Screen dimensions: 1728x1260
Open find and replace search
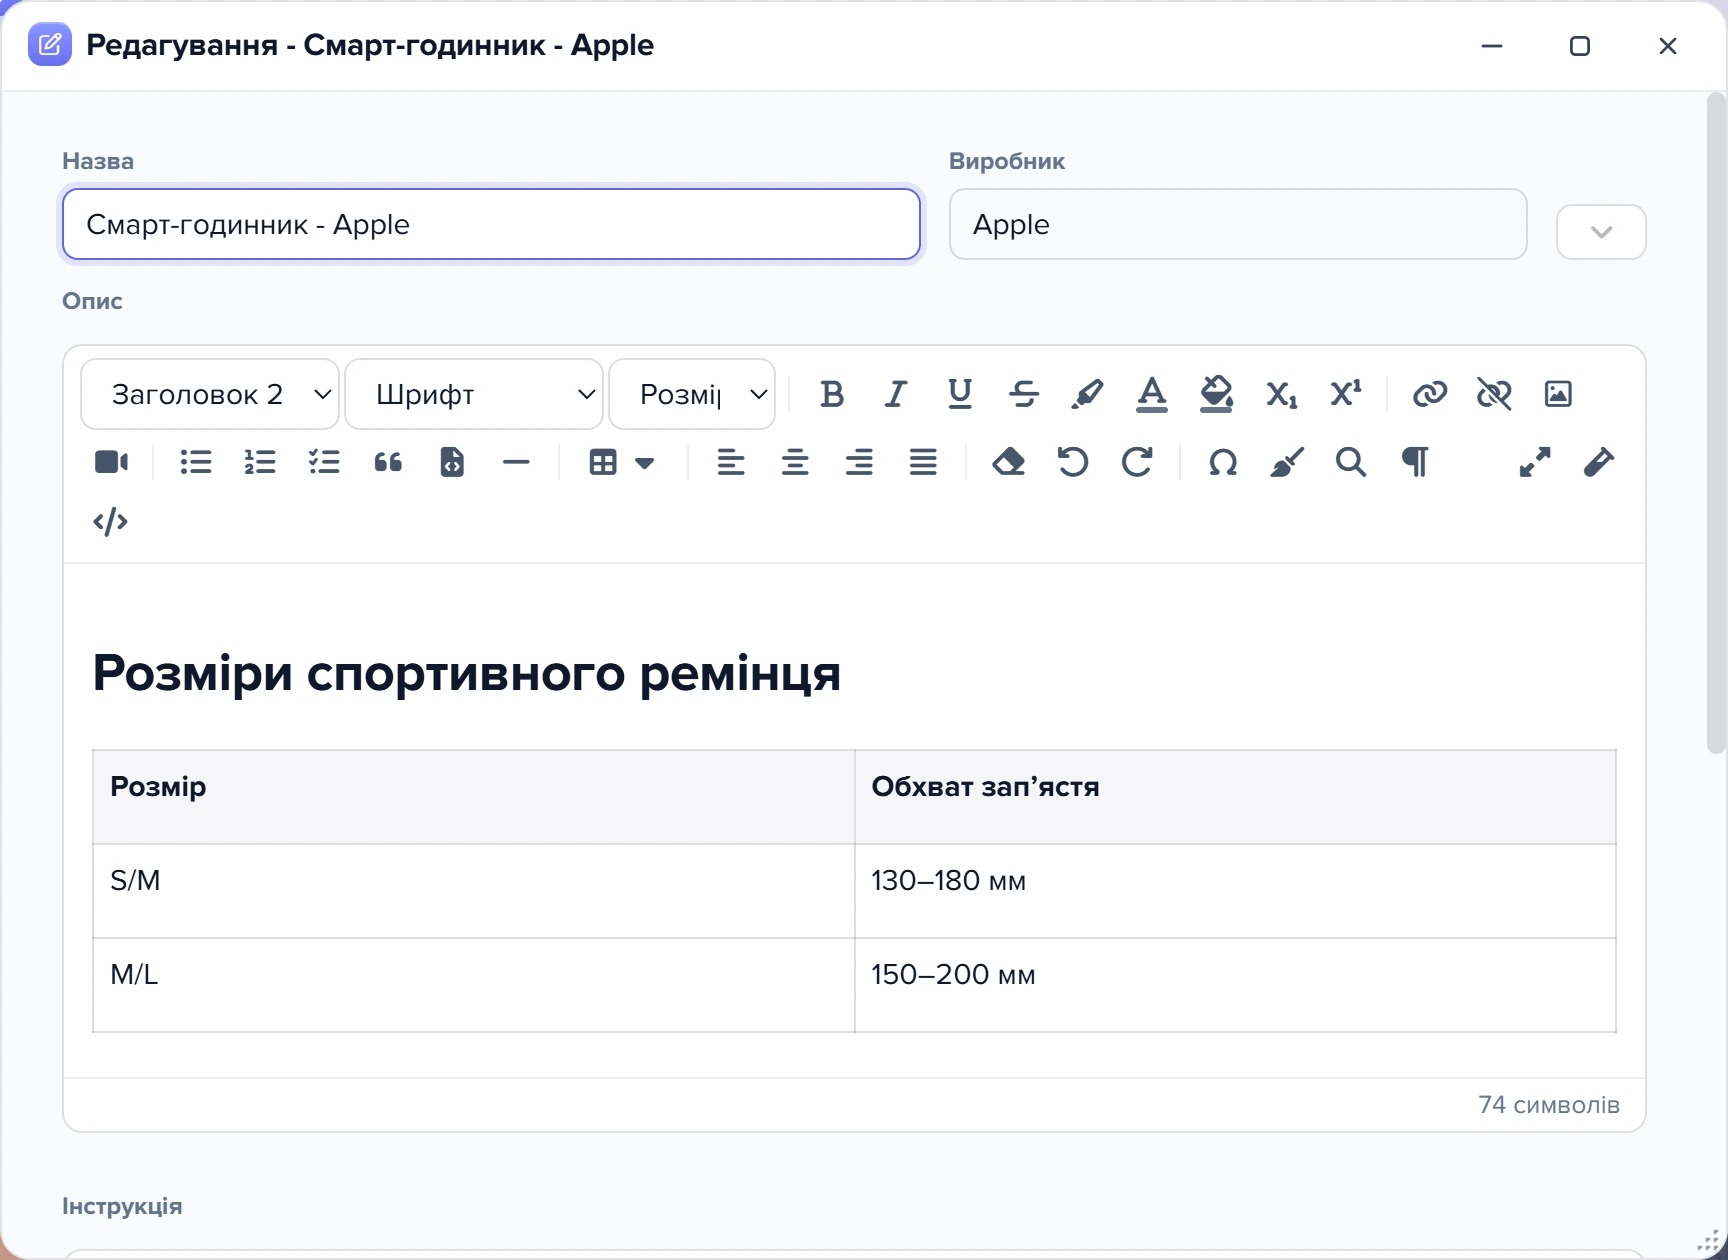(x=1350, y=462)
